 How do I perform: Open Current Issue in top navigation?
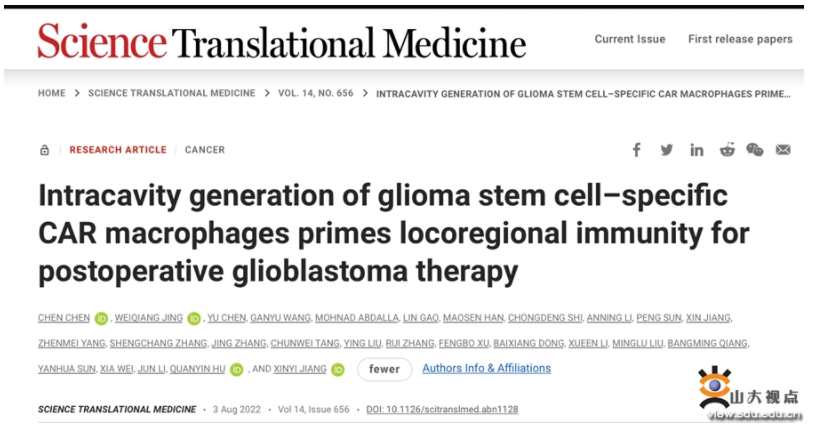pos(629,39)
